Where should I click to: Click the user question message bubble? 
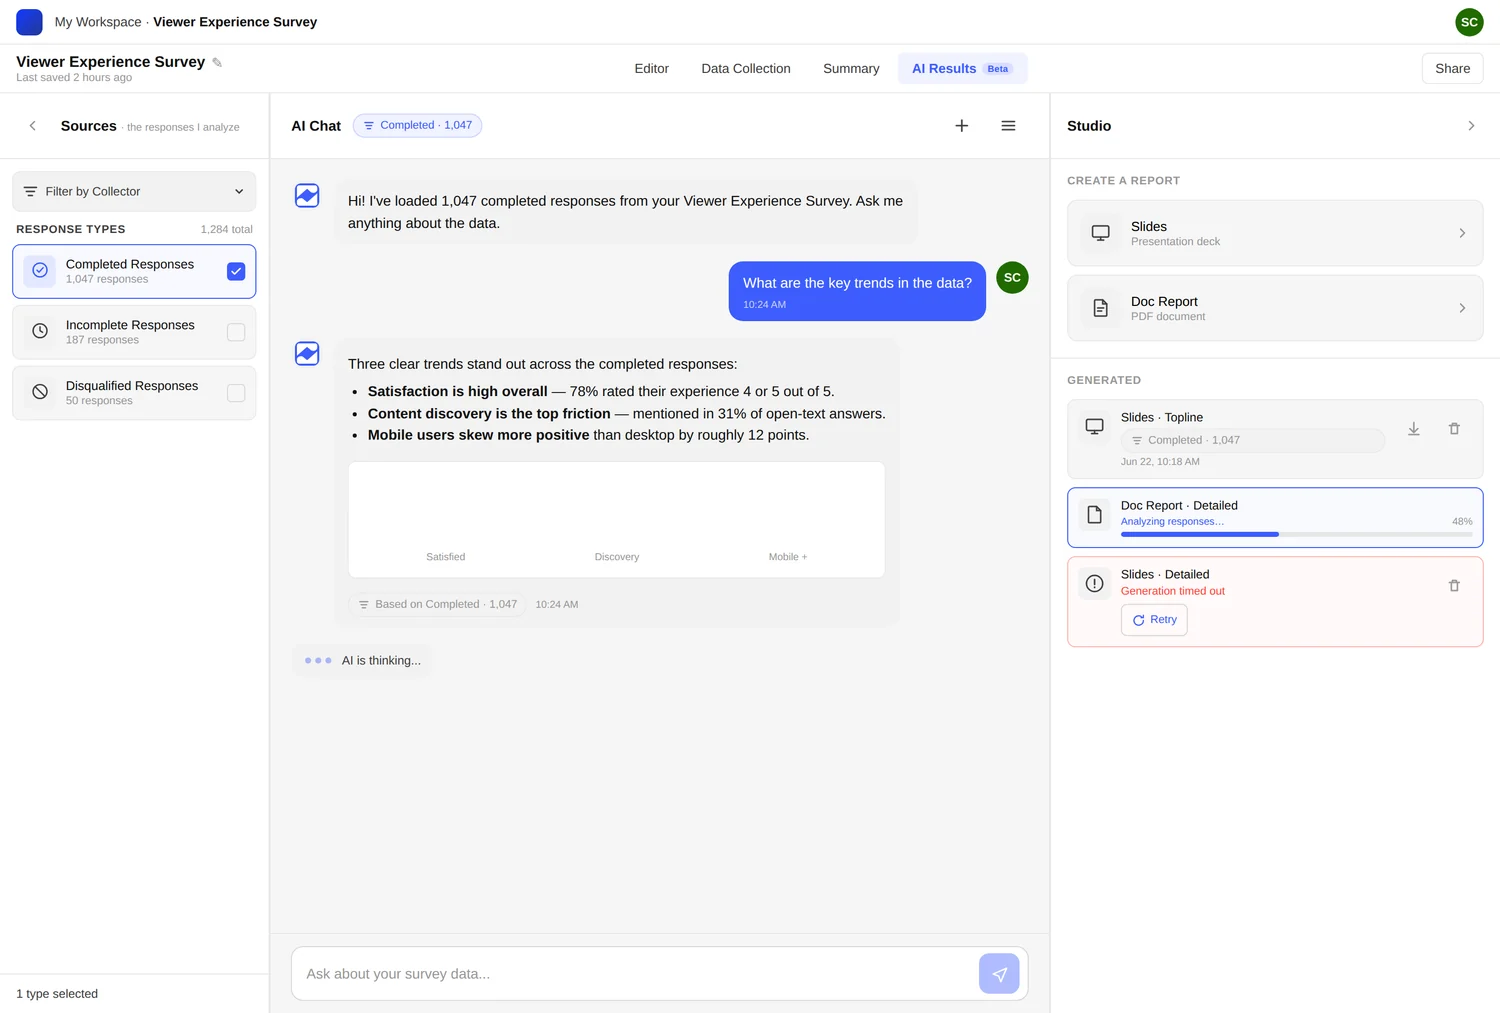point(857,291)
